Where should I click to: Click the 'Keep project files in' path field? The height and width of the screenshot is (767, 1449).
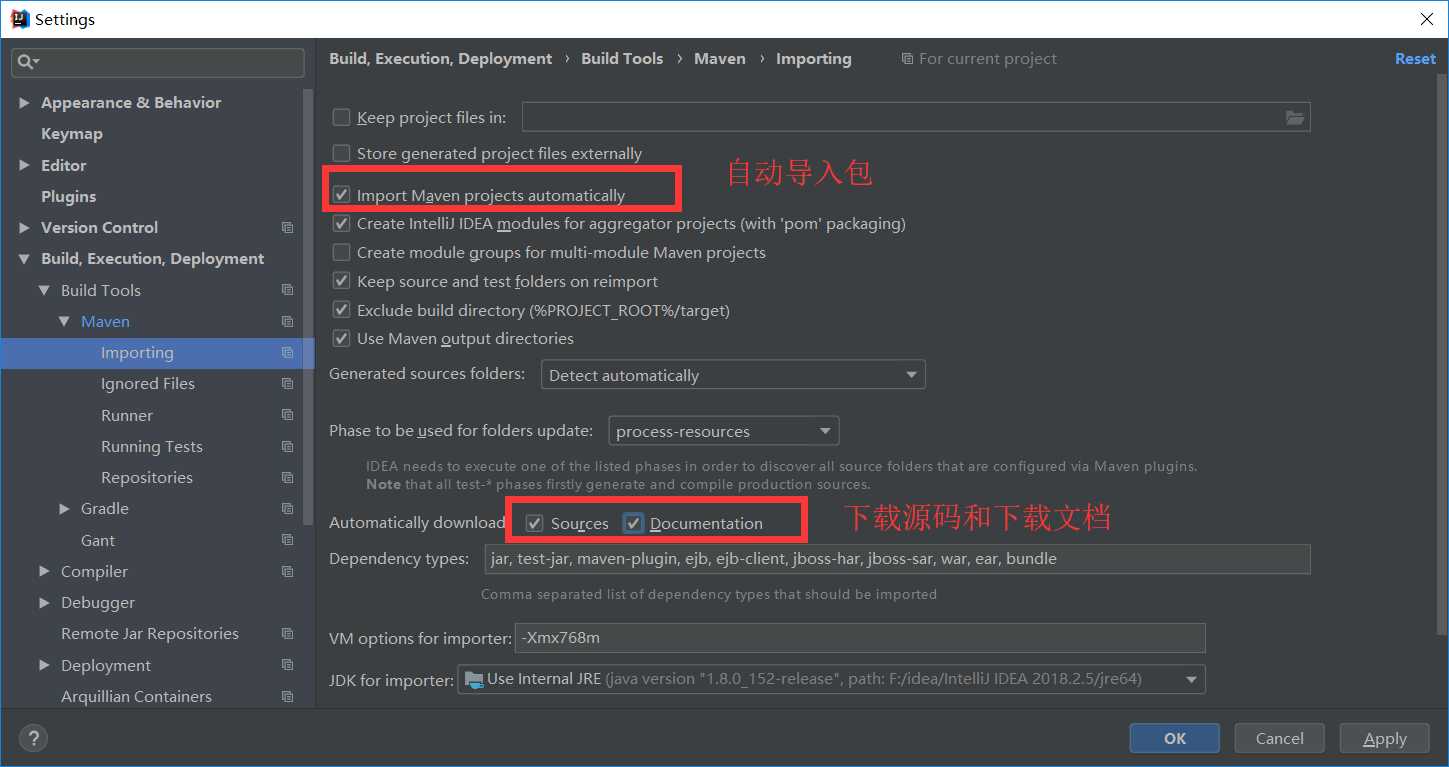(x=916, y=118)
